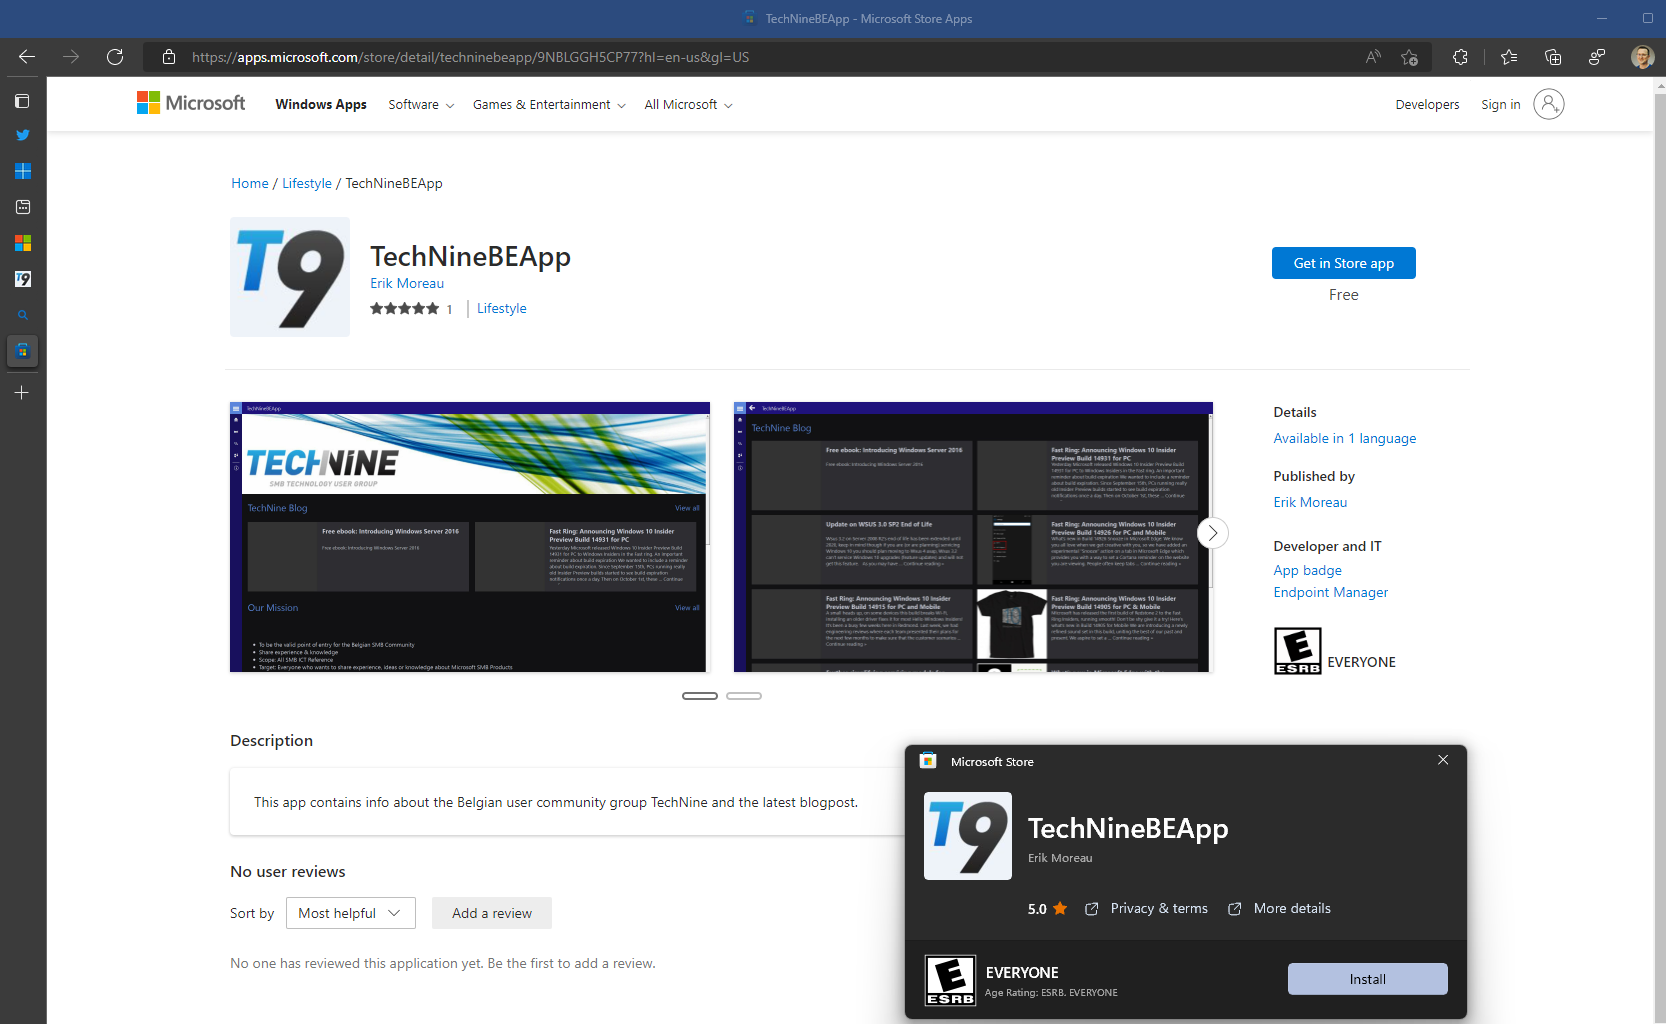Add this page to favorites

point(1409,57)
